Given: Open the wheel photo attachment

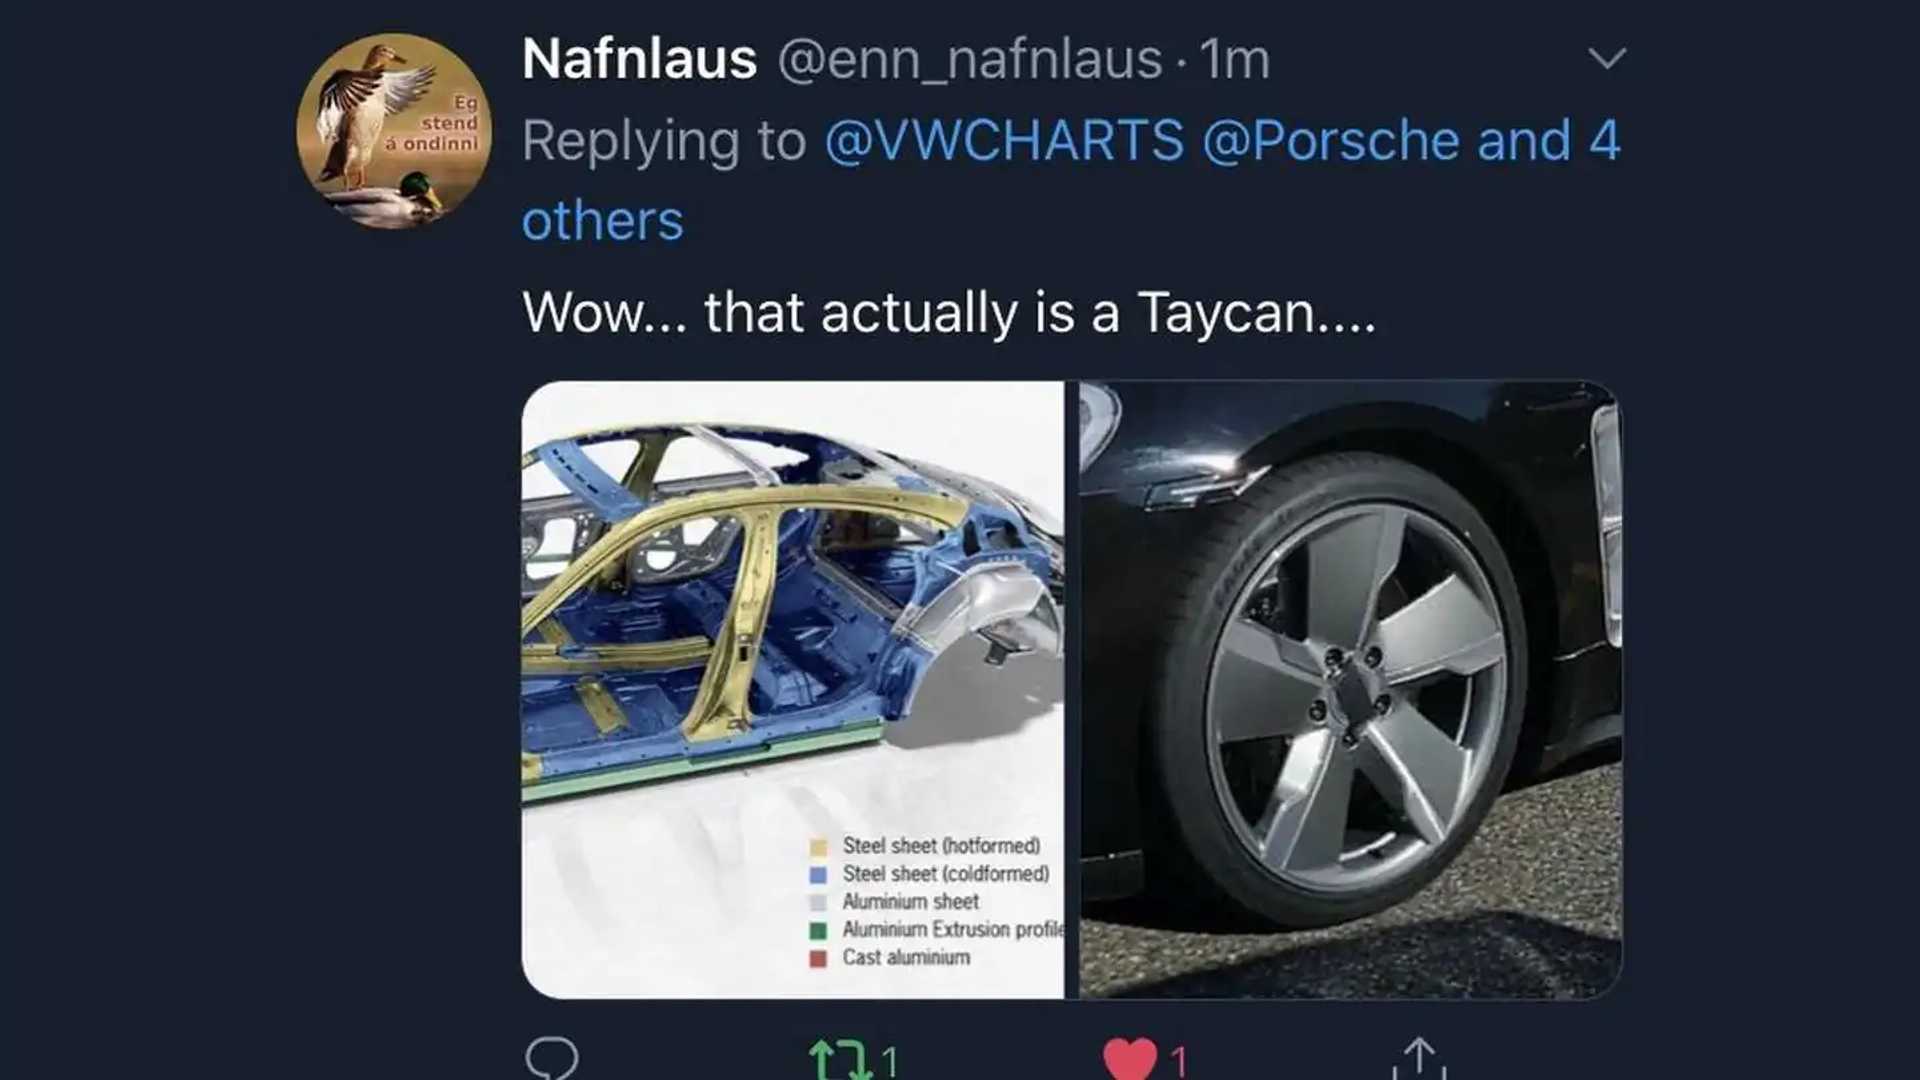Looking at the screenshot, I should [1350, 689].
